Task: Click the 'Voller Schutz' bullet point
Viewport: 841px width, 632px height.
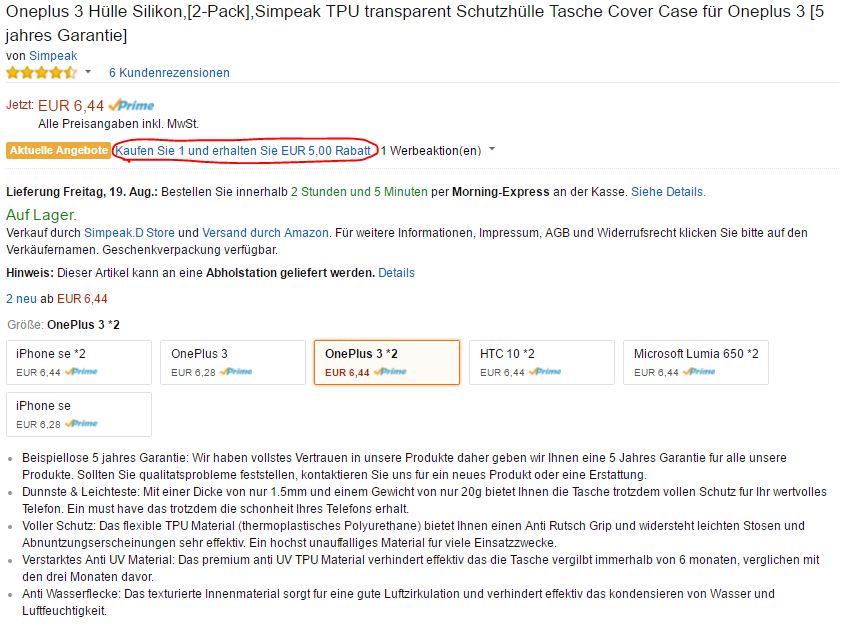Action: pos(413,534)
